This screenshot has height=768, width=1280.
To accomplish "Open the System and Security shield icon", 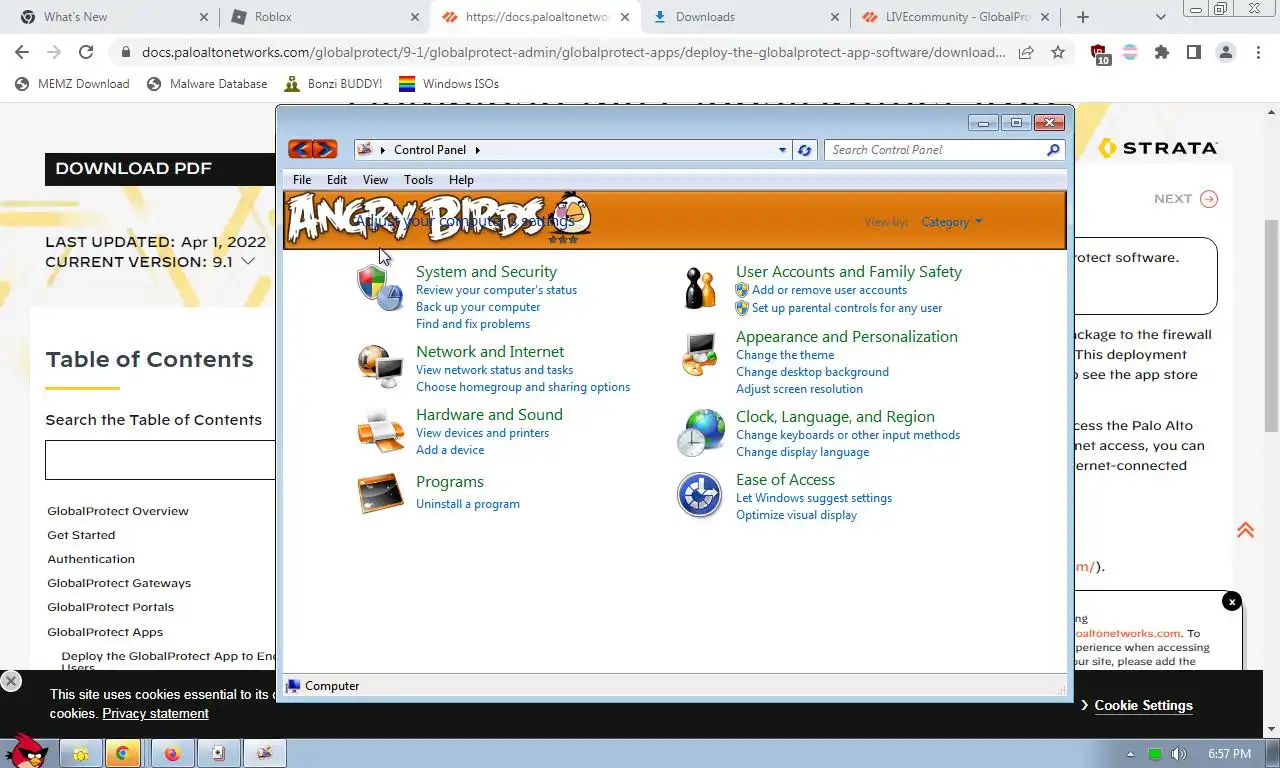I will 380,288.
